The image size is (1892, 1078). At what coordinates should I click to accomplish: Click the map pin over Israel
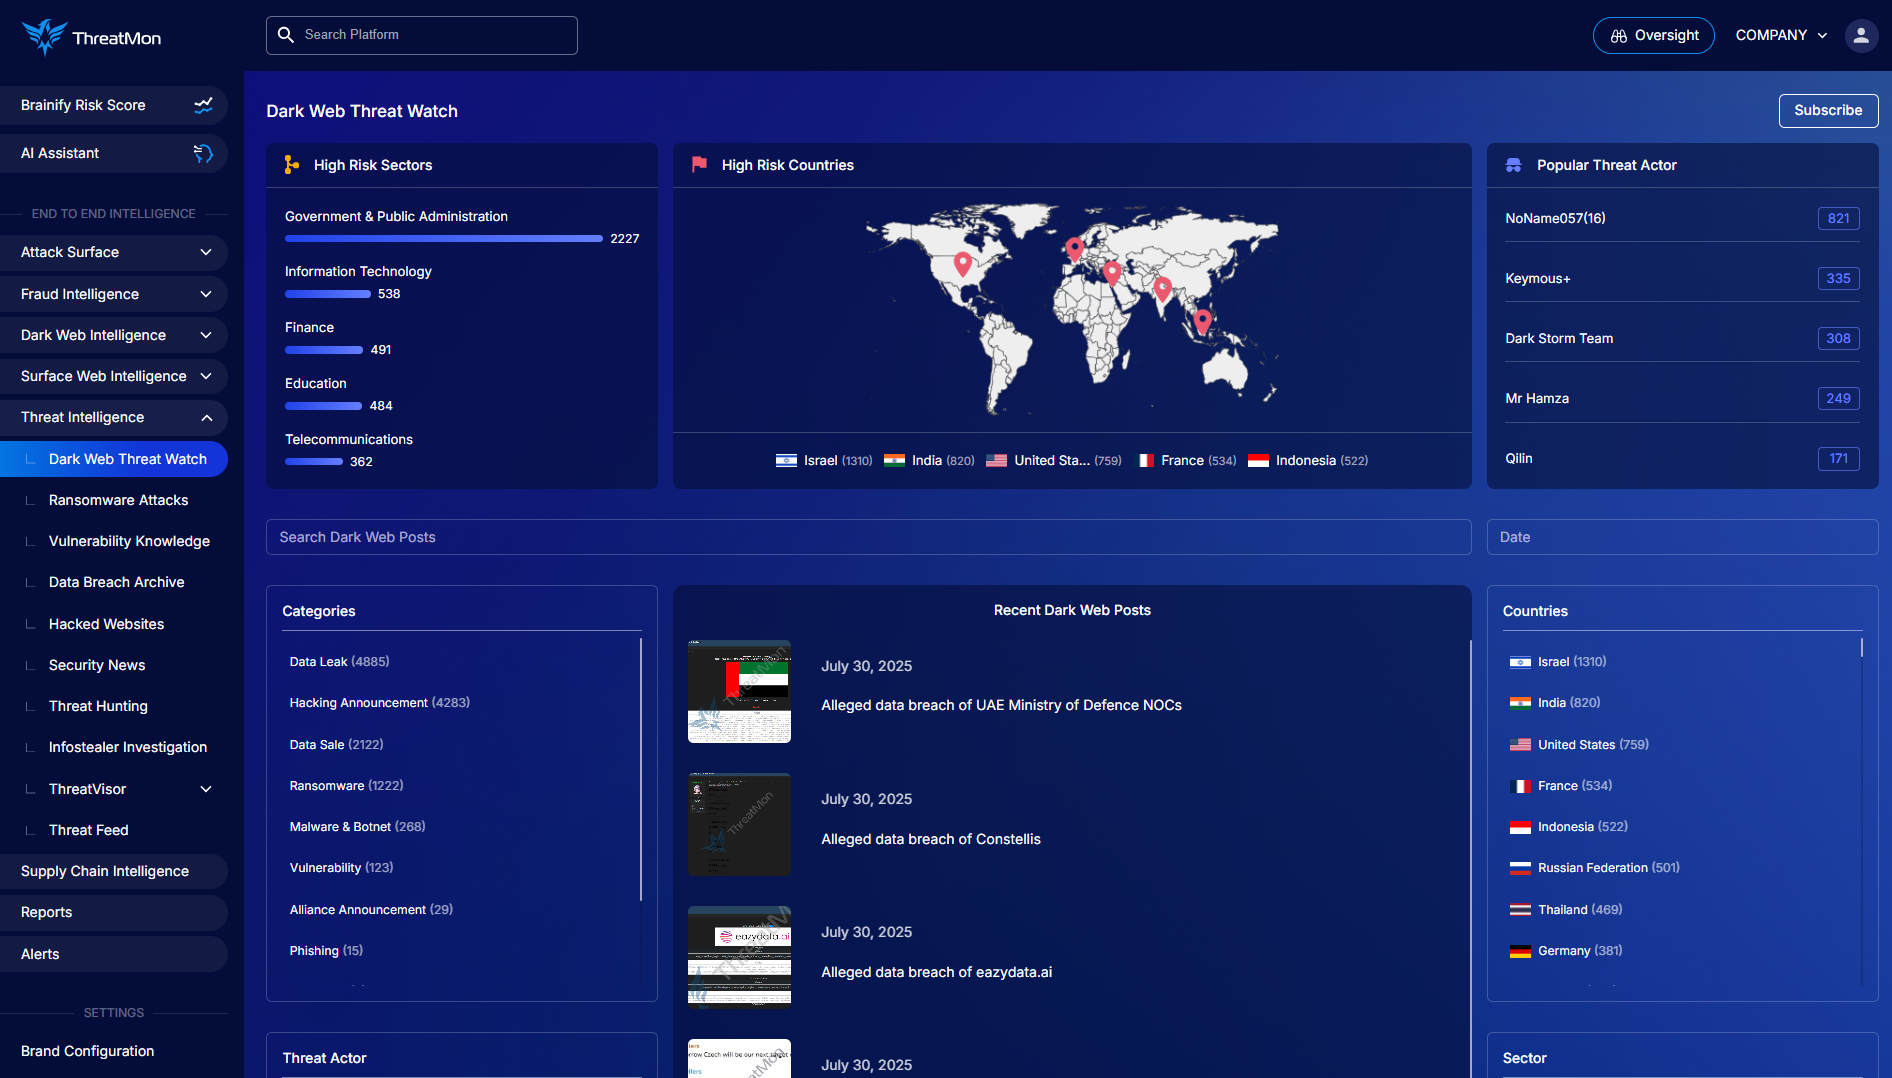[x=1112, y=273]
